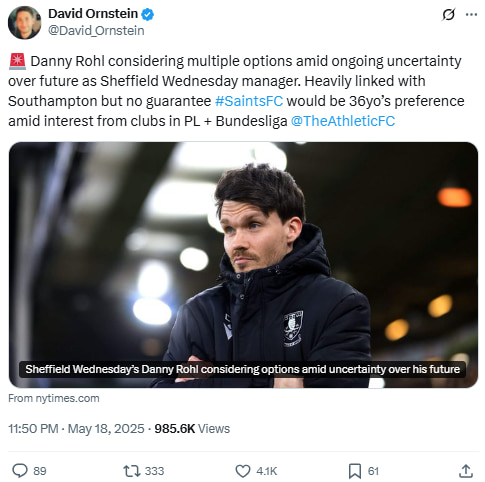The width and height of the screenshot is (485, 482).
Task: Click the Grok slashed-circle icon
Action: (x=448, y=15)
